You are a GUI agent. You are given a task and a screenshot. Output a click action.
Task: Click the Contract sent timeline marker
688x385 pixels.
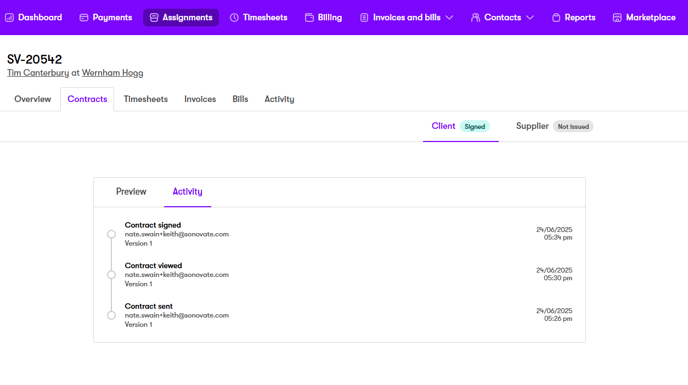pos(111,315)
